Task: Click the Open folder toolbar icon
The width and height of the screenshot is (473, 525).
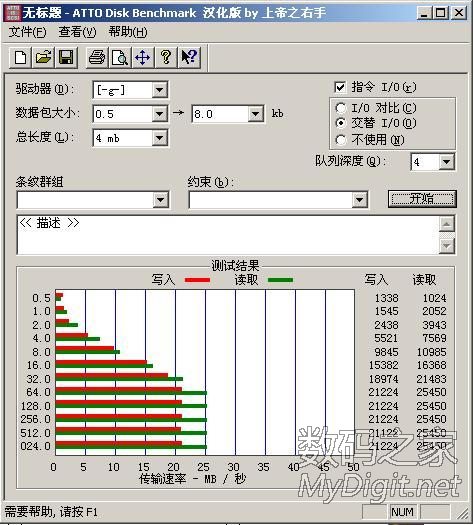Action: pyautogui.click(x=44, y=58)
